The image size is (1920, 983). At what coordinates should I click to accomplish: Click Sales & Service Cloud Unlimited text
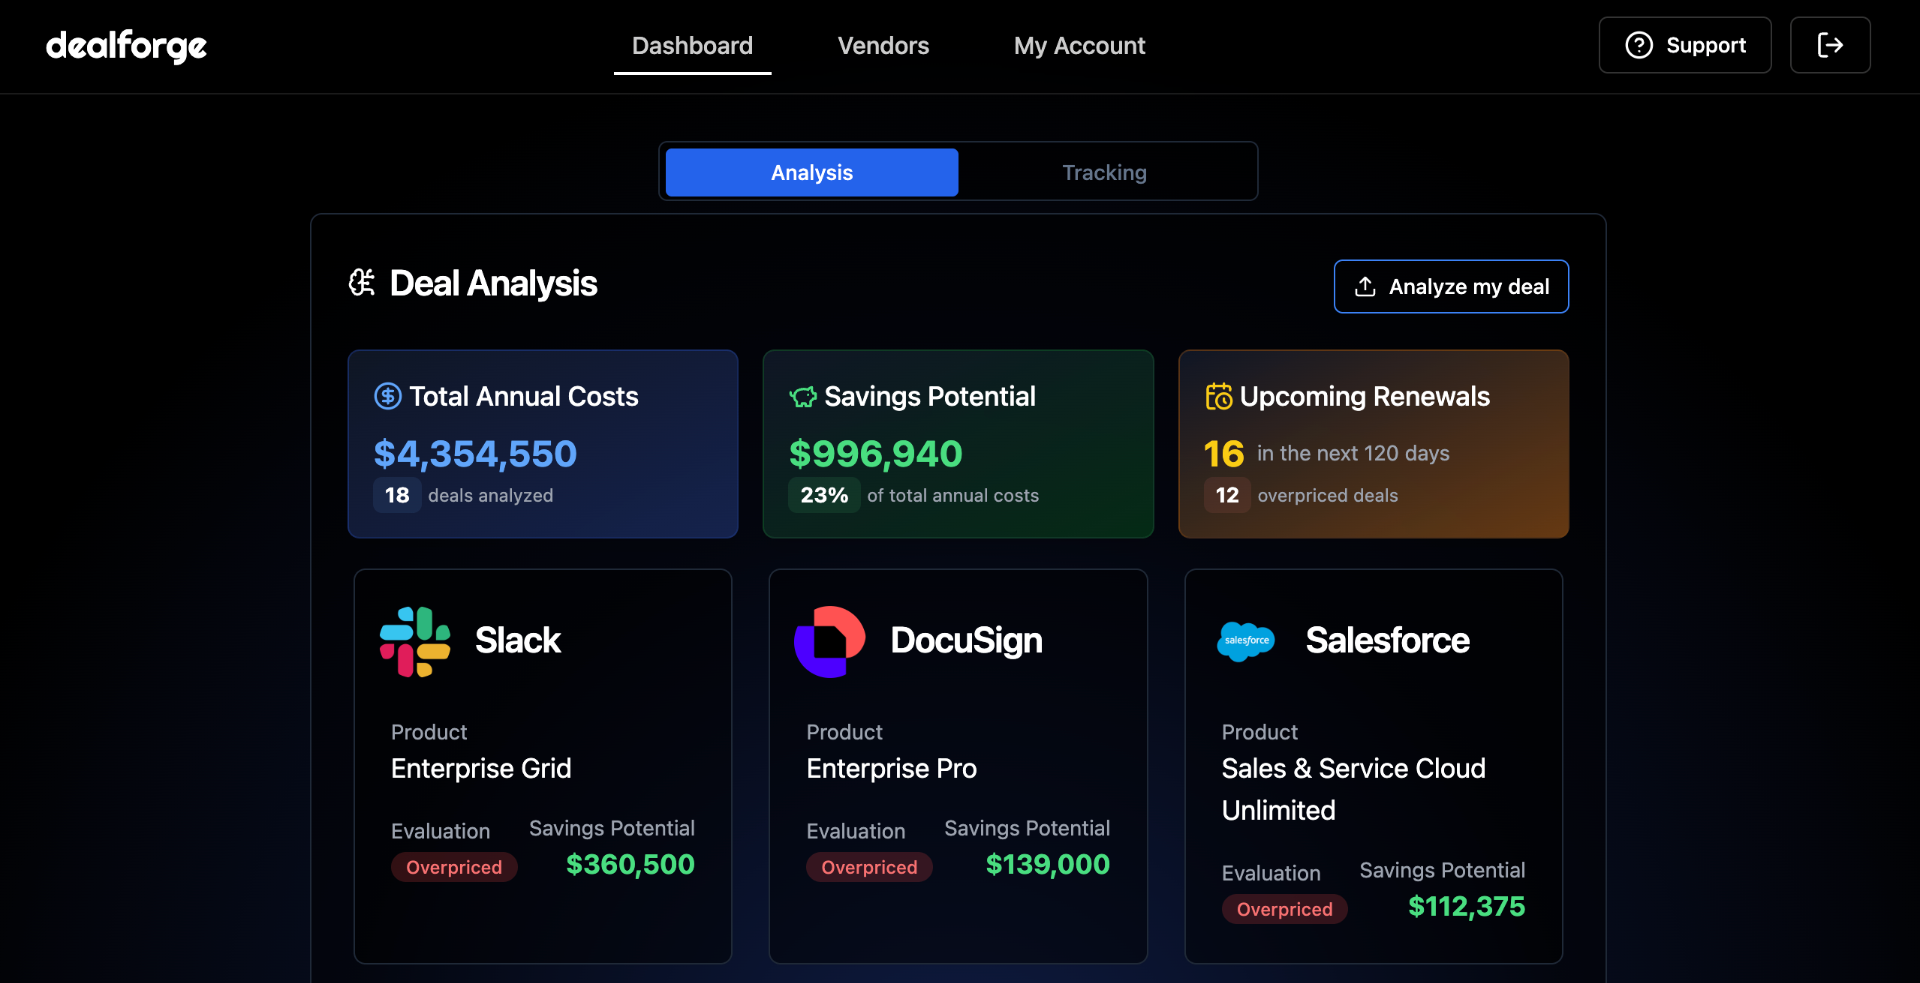click(x=1353, y=789)
